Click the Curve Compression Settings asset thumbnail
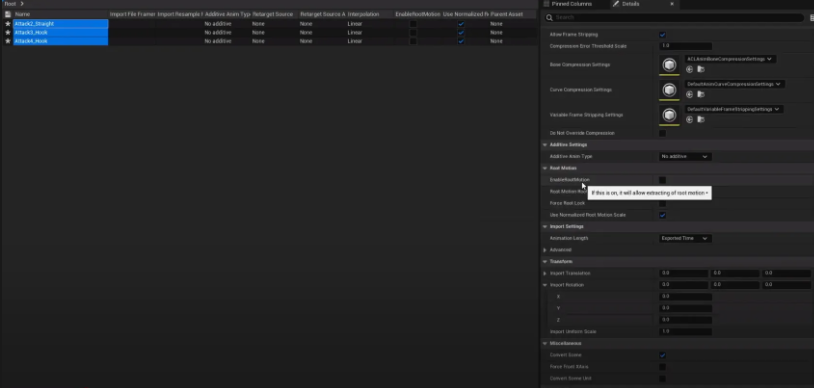The height and width of the screenshot is (388, 814). 669,90
